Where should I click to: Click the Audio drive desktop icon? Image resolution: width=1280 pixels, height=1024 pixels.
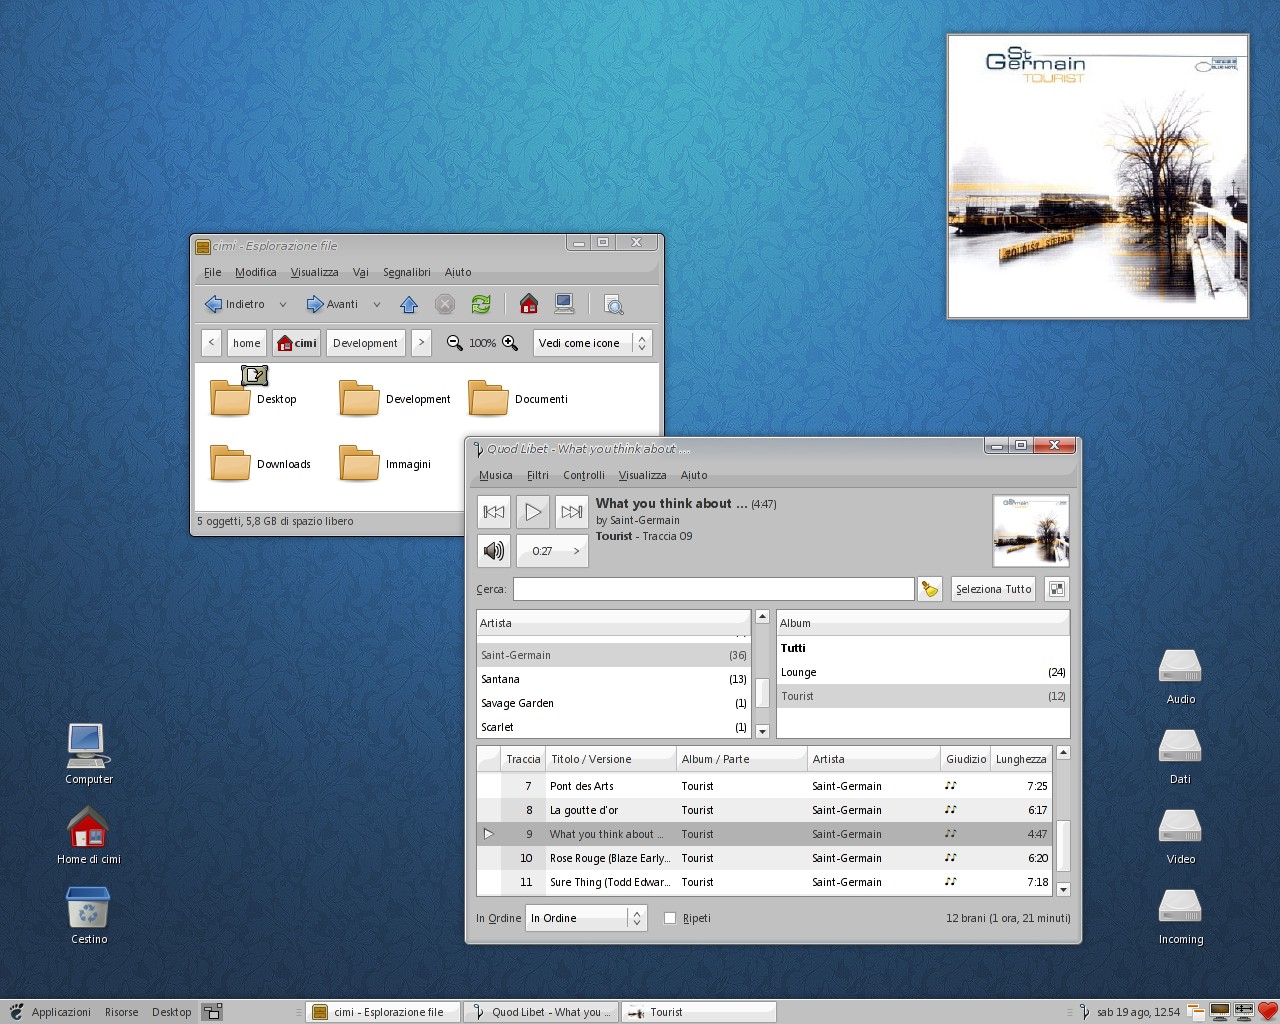coord(1180,667)
